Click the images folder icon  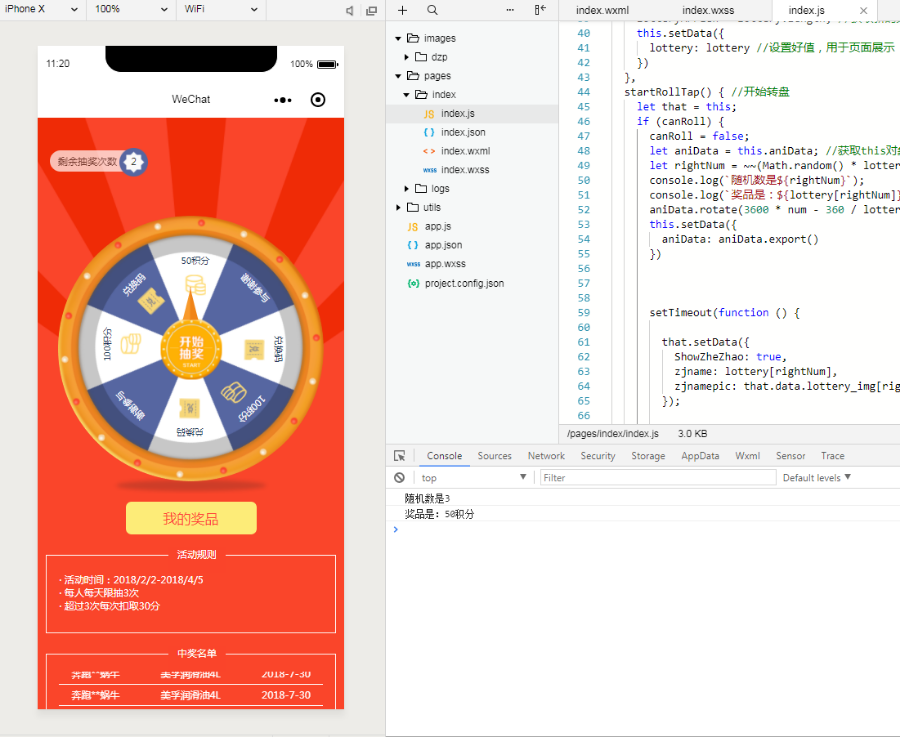413,38
